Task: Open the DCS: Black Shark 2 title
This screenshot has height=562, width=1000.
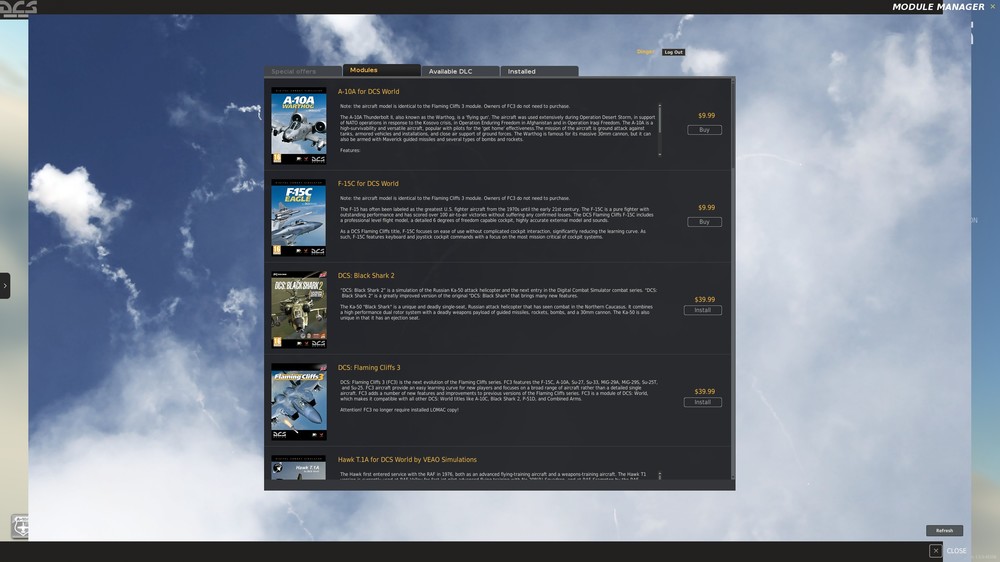Action: [x=366, y=276]
